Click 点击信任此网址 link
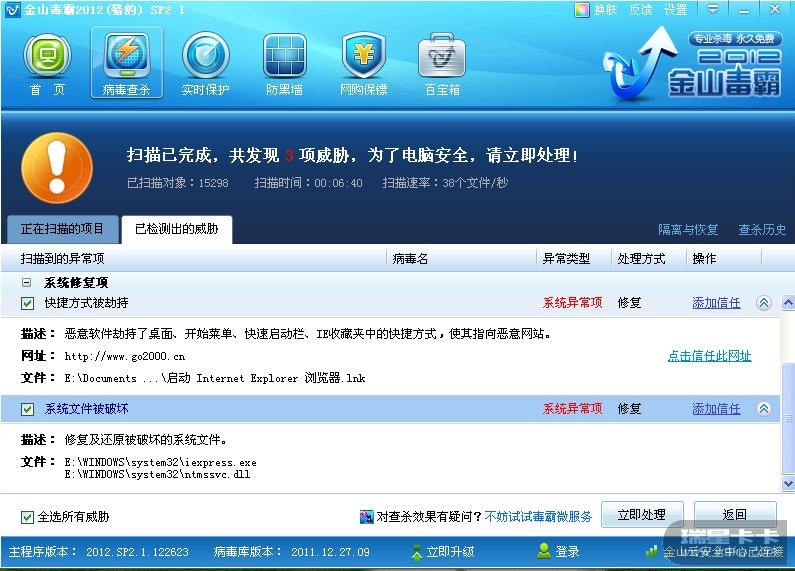Image resolution: width=795 pixels, height=571 pixels. pyautogui.click(x=709, y=356)
